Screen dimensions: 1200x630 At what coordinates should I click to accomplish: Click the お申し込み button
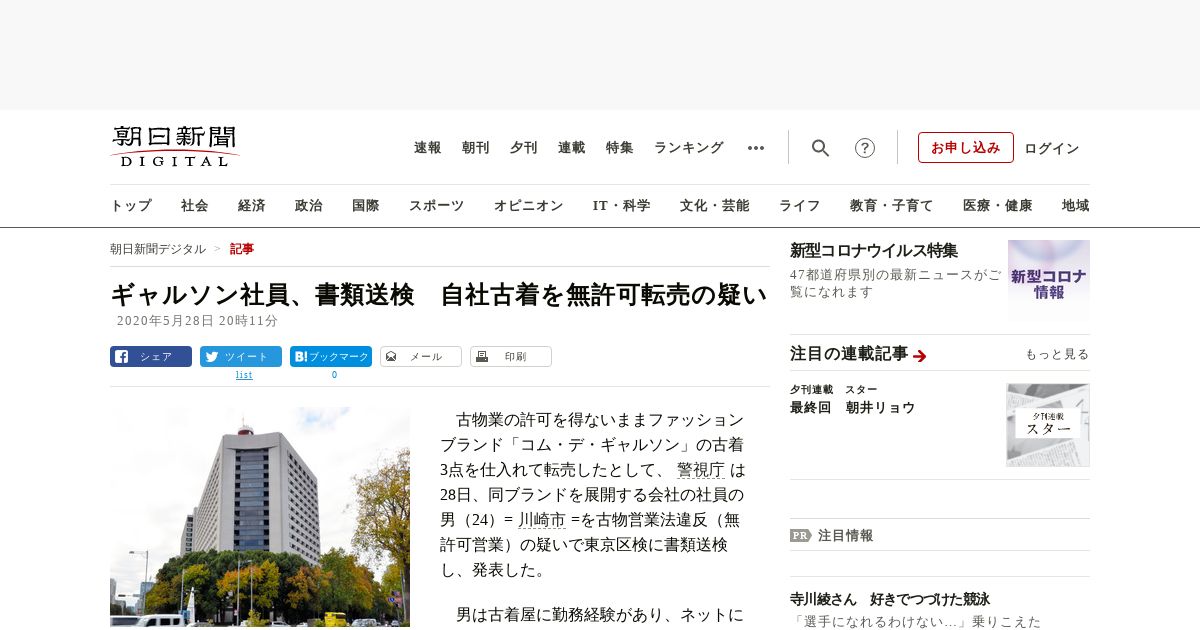[x=966, y=148]
